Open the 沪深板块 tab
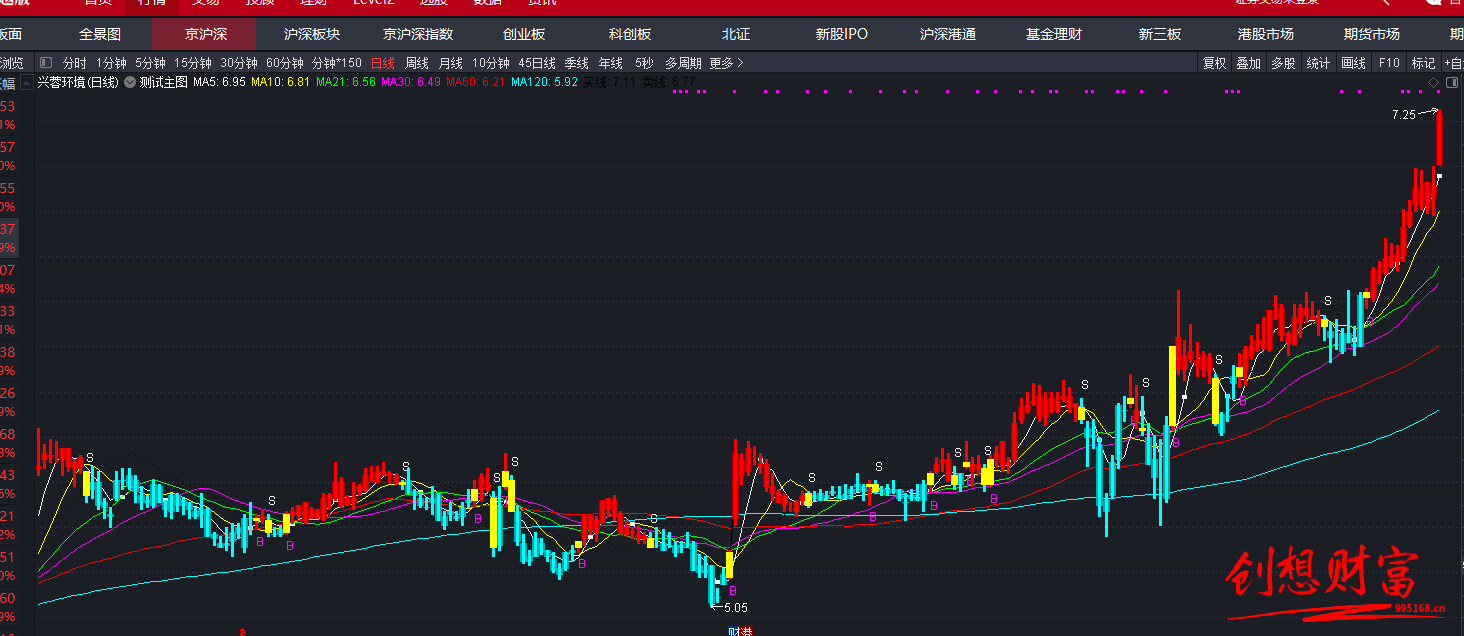Screen dimensions: 1464x636 tap(312, 34)
